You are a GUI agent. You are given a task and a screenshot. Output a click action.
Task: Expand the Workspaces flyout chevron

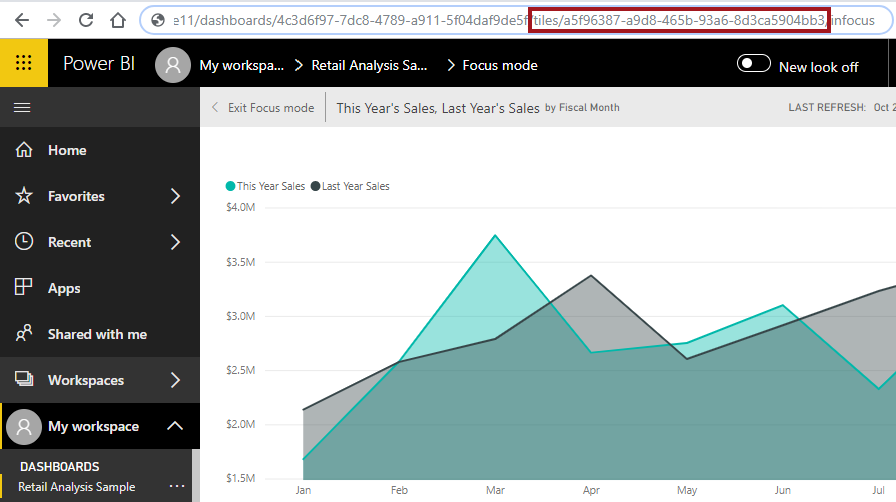(175, 380)
